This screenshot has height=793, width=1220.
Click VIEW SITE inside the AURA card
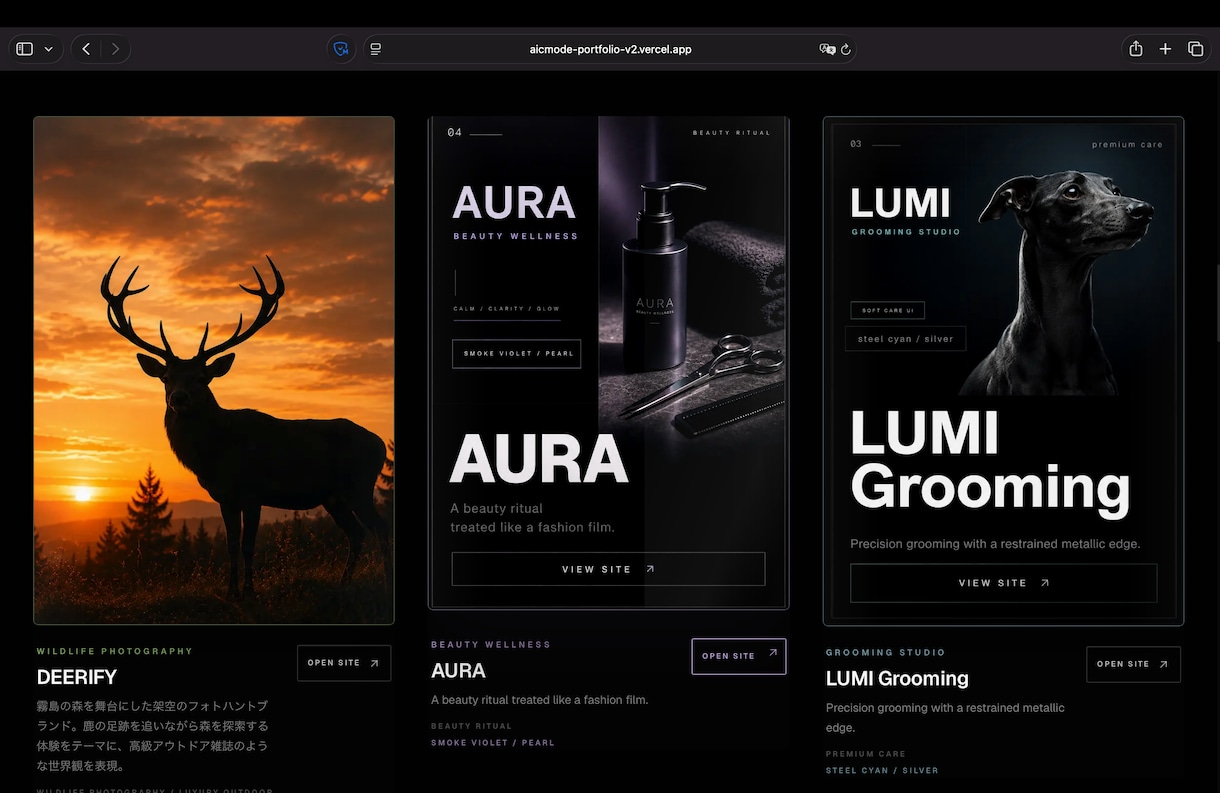click(x=608, y=569)
